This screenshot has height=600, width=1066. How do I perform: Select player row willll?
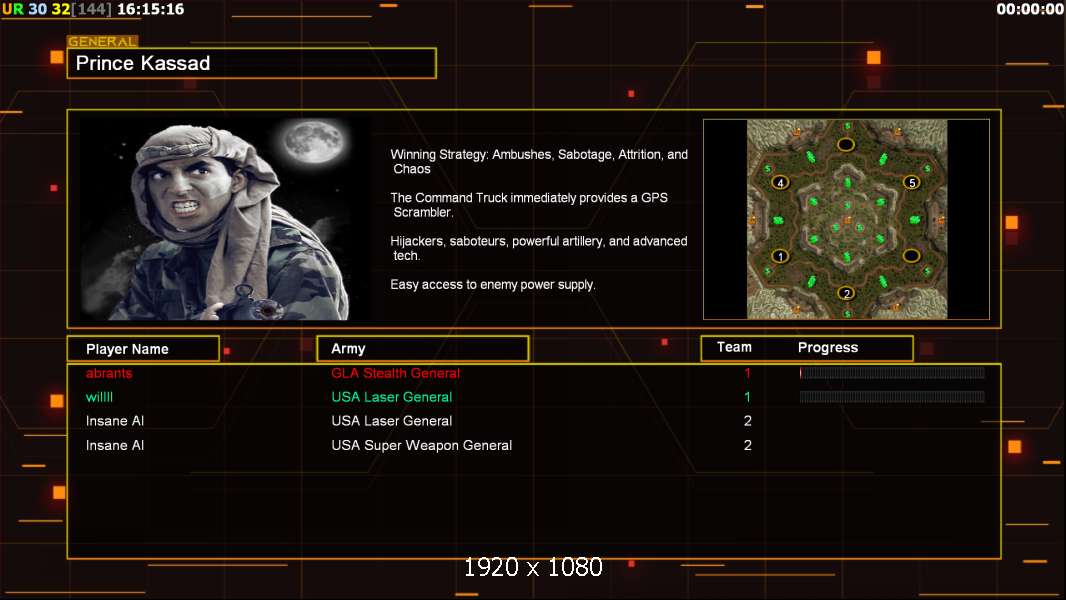point(534,397)
